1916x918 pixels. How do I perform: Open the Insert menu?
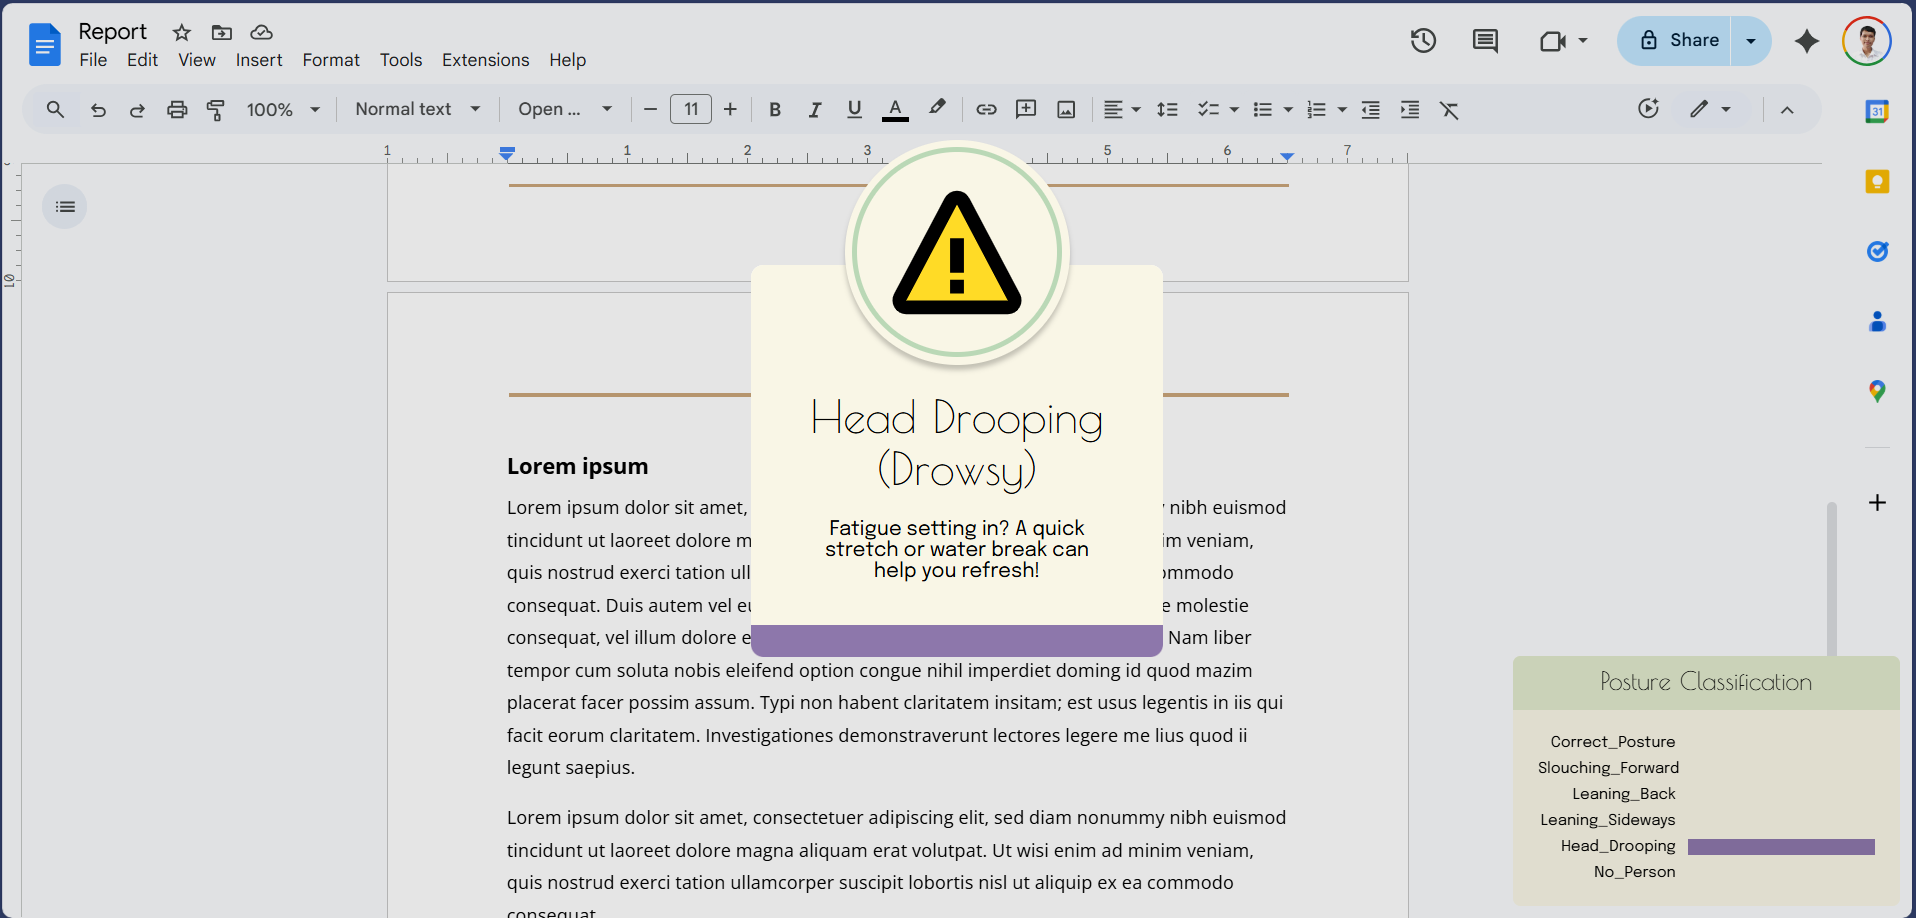click(x=259, y=60)
